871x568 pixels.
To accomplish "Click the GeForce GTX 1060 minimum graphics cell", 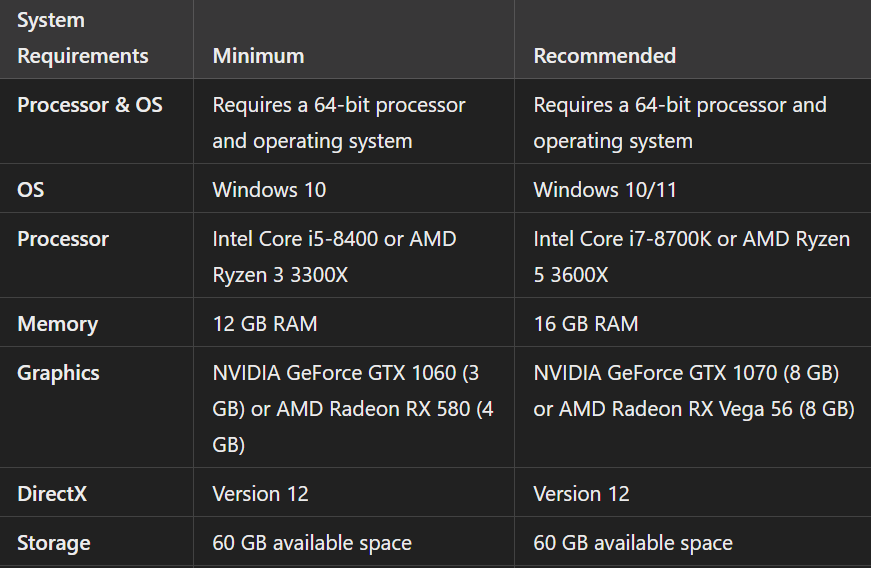I will point(345,408).
